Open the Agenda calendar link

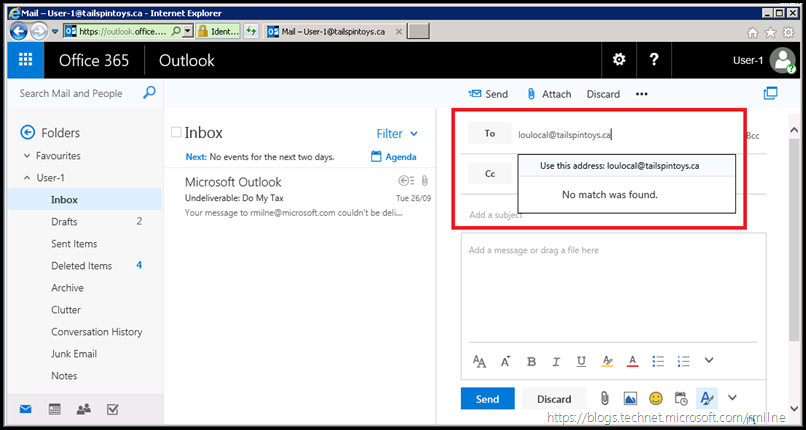click(x=393, y=157)
